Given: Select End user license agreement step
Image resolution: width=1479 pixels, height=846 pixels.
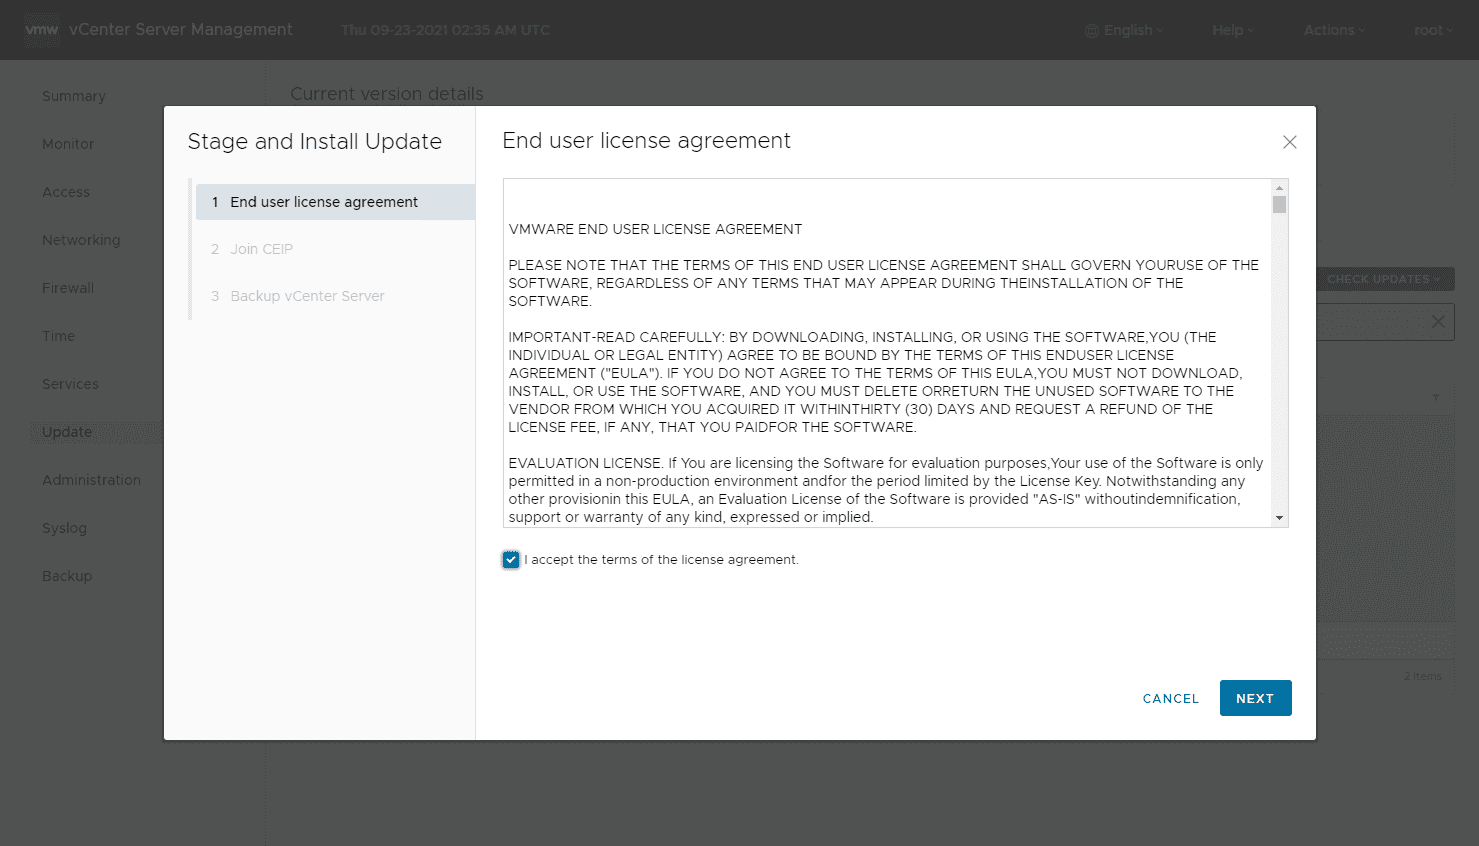Looking at the screenshot, I should click(324, 202).
